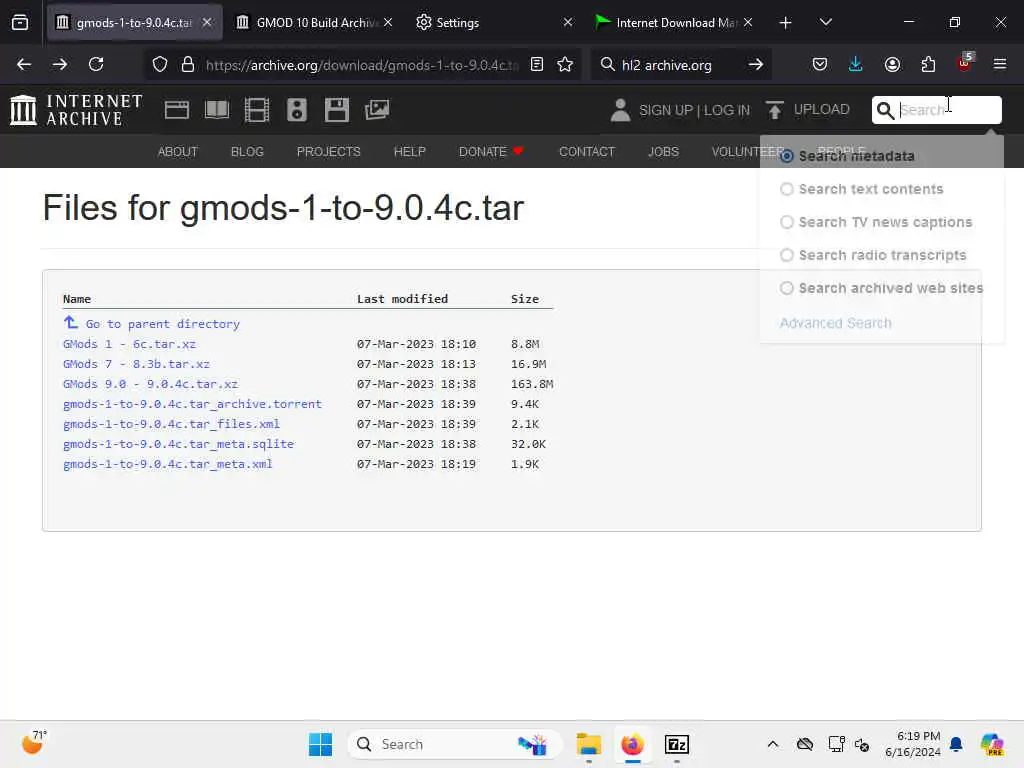Viewport: 1024px width, 768px height.
Task: Reload the current page
Action: tap(96, 64)
